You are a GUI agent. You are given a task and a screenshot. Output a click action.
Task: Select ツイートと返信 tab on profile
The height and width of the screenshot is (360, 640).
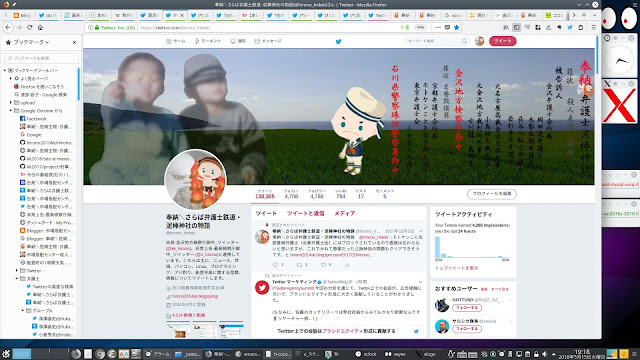(305, 213)
